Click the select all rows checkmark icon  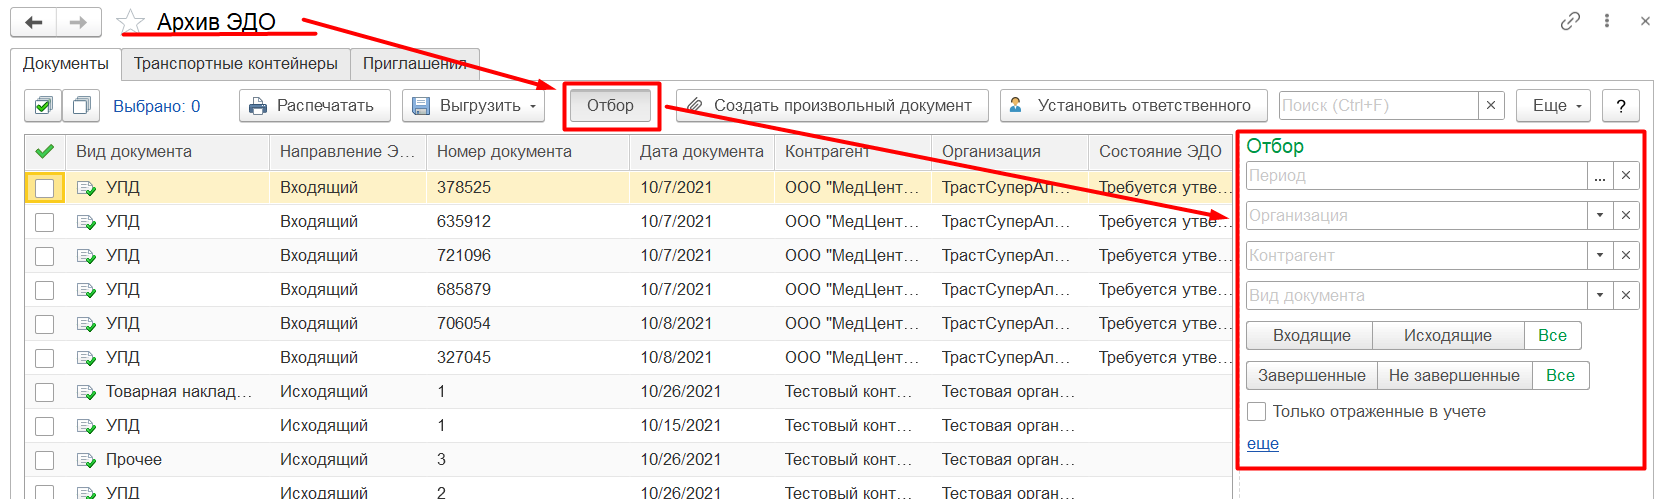(43, 105)
